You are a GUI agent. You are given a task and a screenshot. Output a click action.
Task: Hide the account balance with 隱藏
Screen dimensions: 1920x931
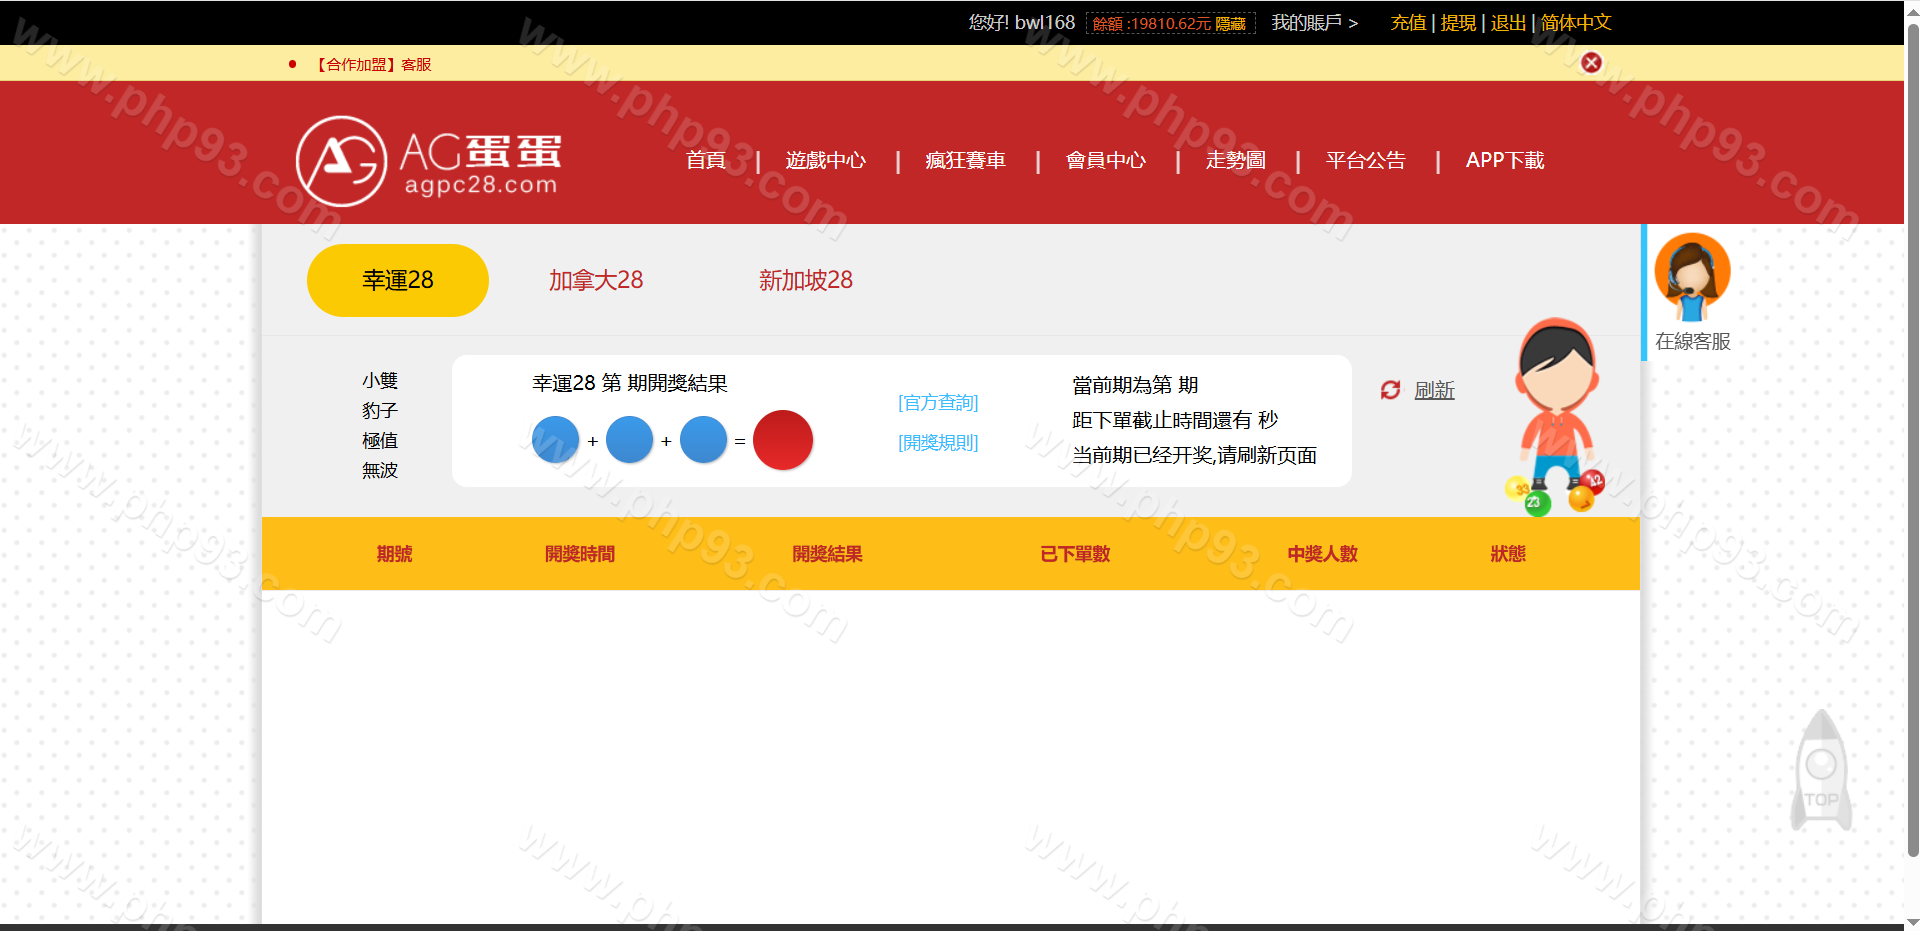[1230, 24]
